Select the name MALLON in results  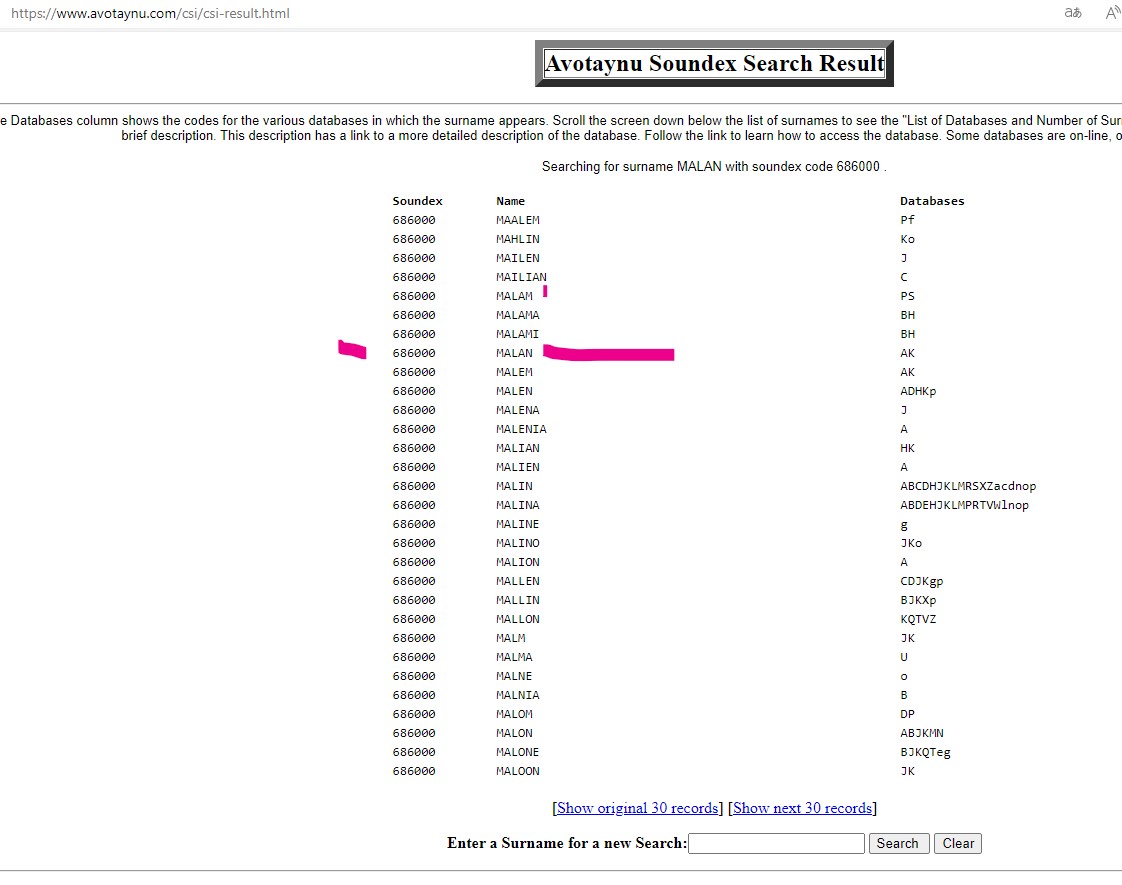click(x=517, y=619)
